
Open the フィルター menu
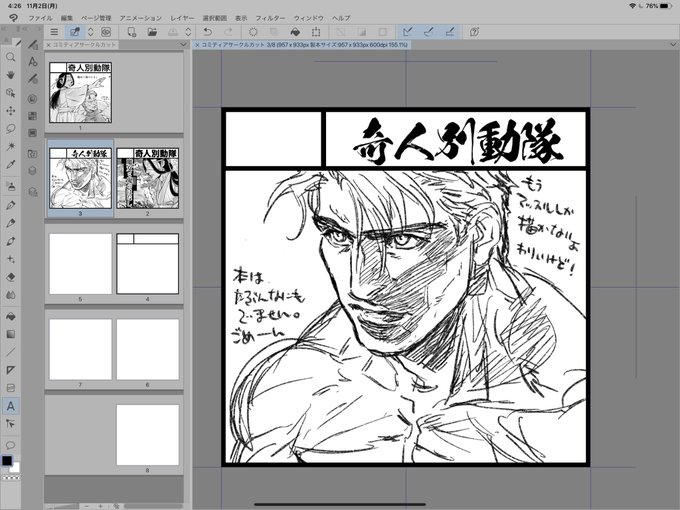270,18
